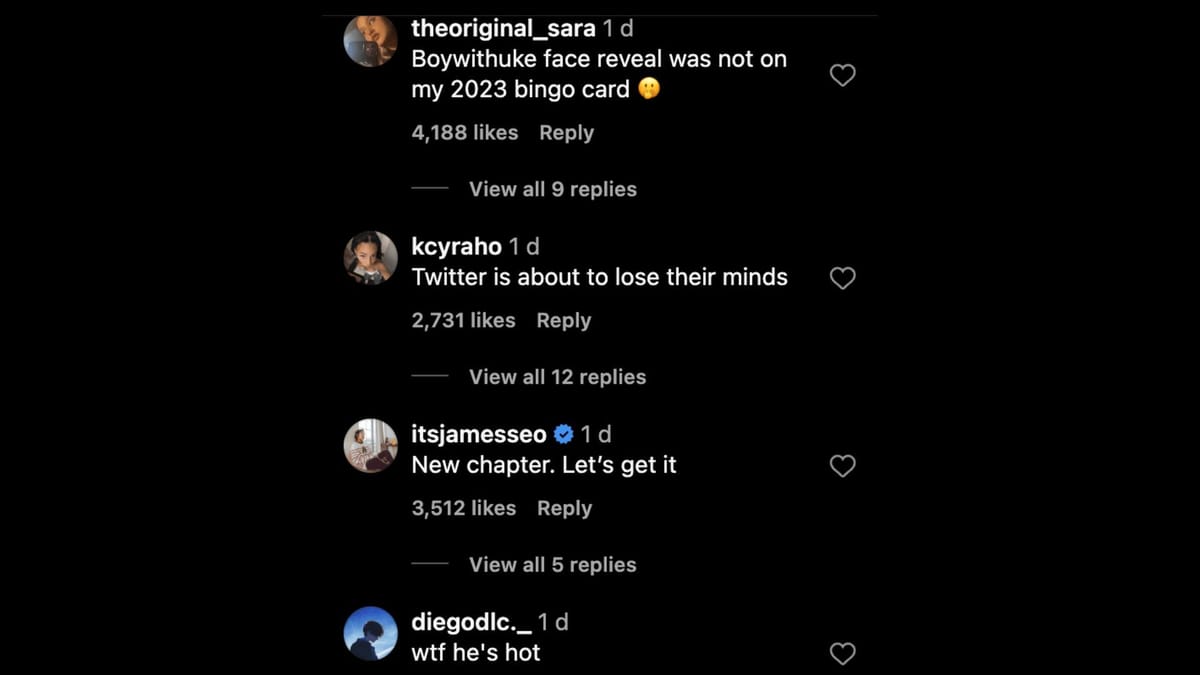Open theoriginal_sara's profile picture
This screenshot has width=1200, height=675.
point(371,41)
